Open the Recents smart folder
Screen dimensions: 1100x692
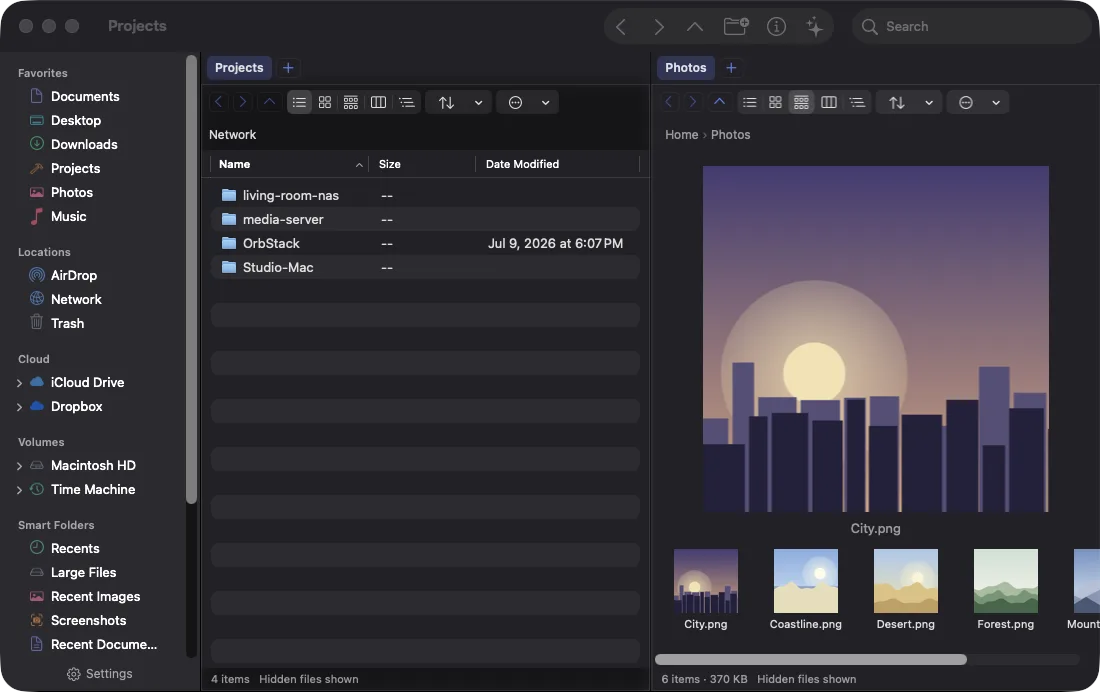[75, 548]
